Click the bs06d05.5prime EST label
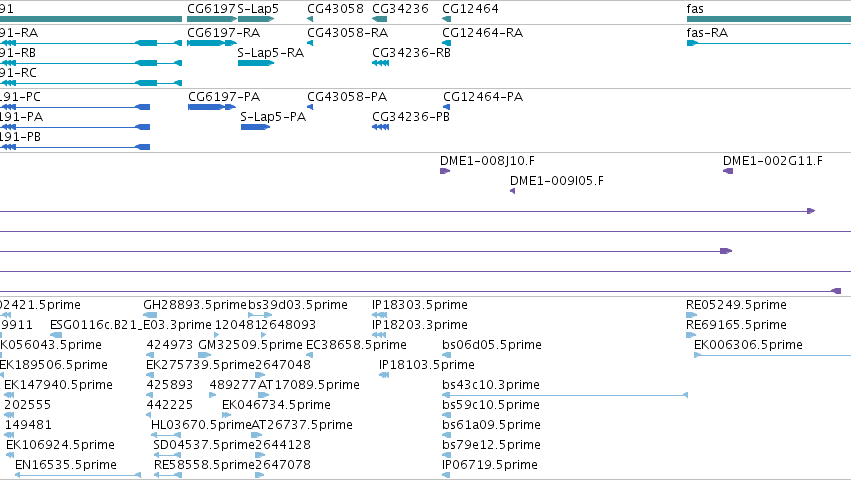Viewport: 851px width, 480px height. tap(492, 345)
